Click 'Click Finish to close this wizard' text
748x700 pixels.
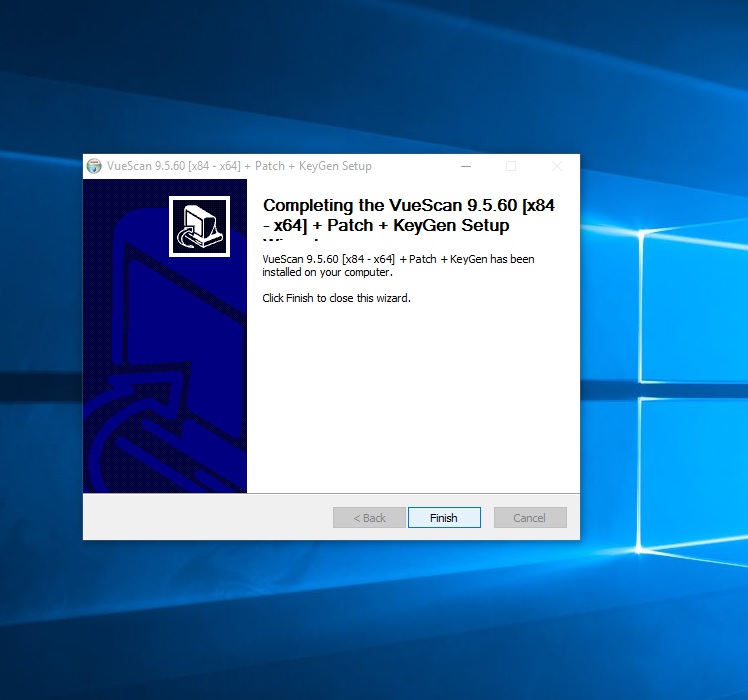point(336,298)
